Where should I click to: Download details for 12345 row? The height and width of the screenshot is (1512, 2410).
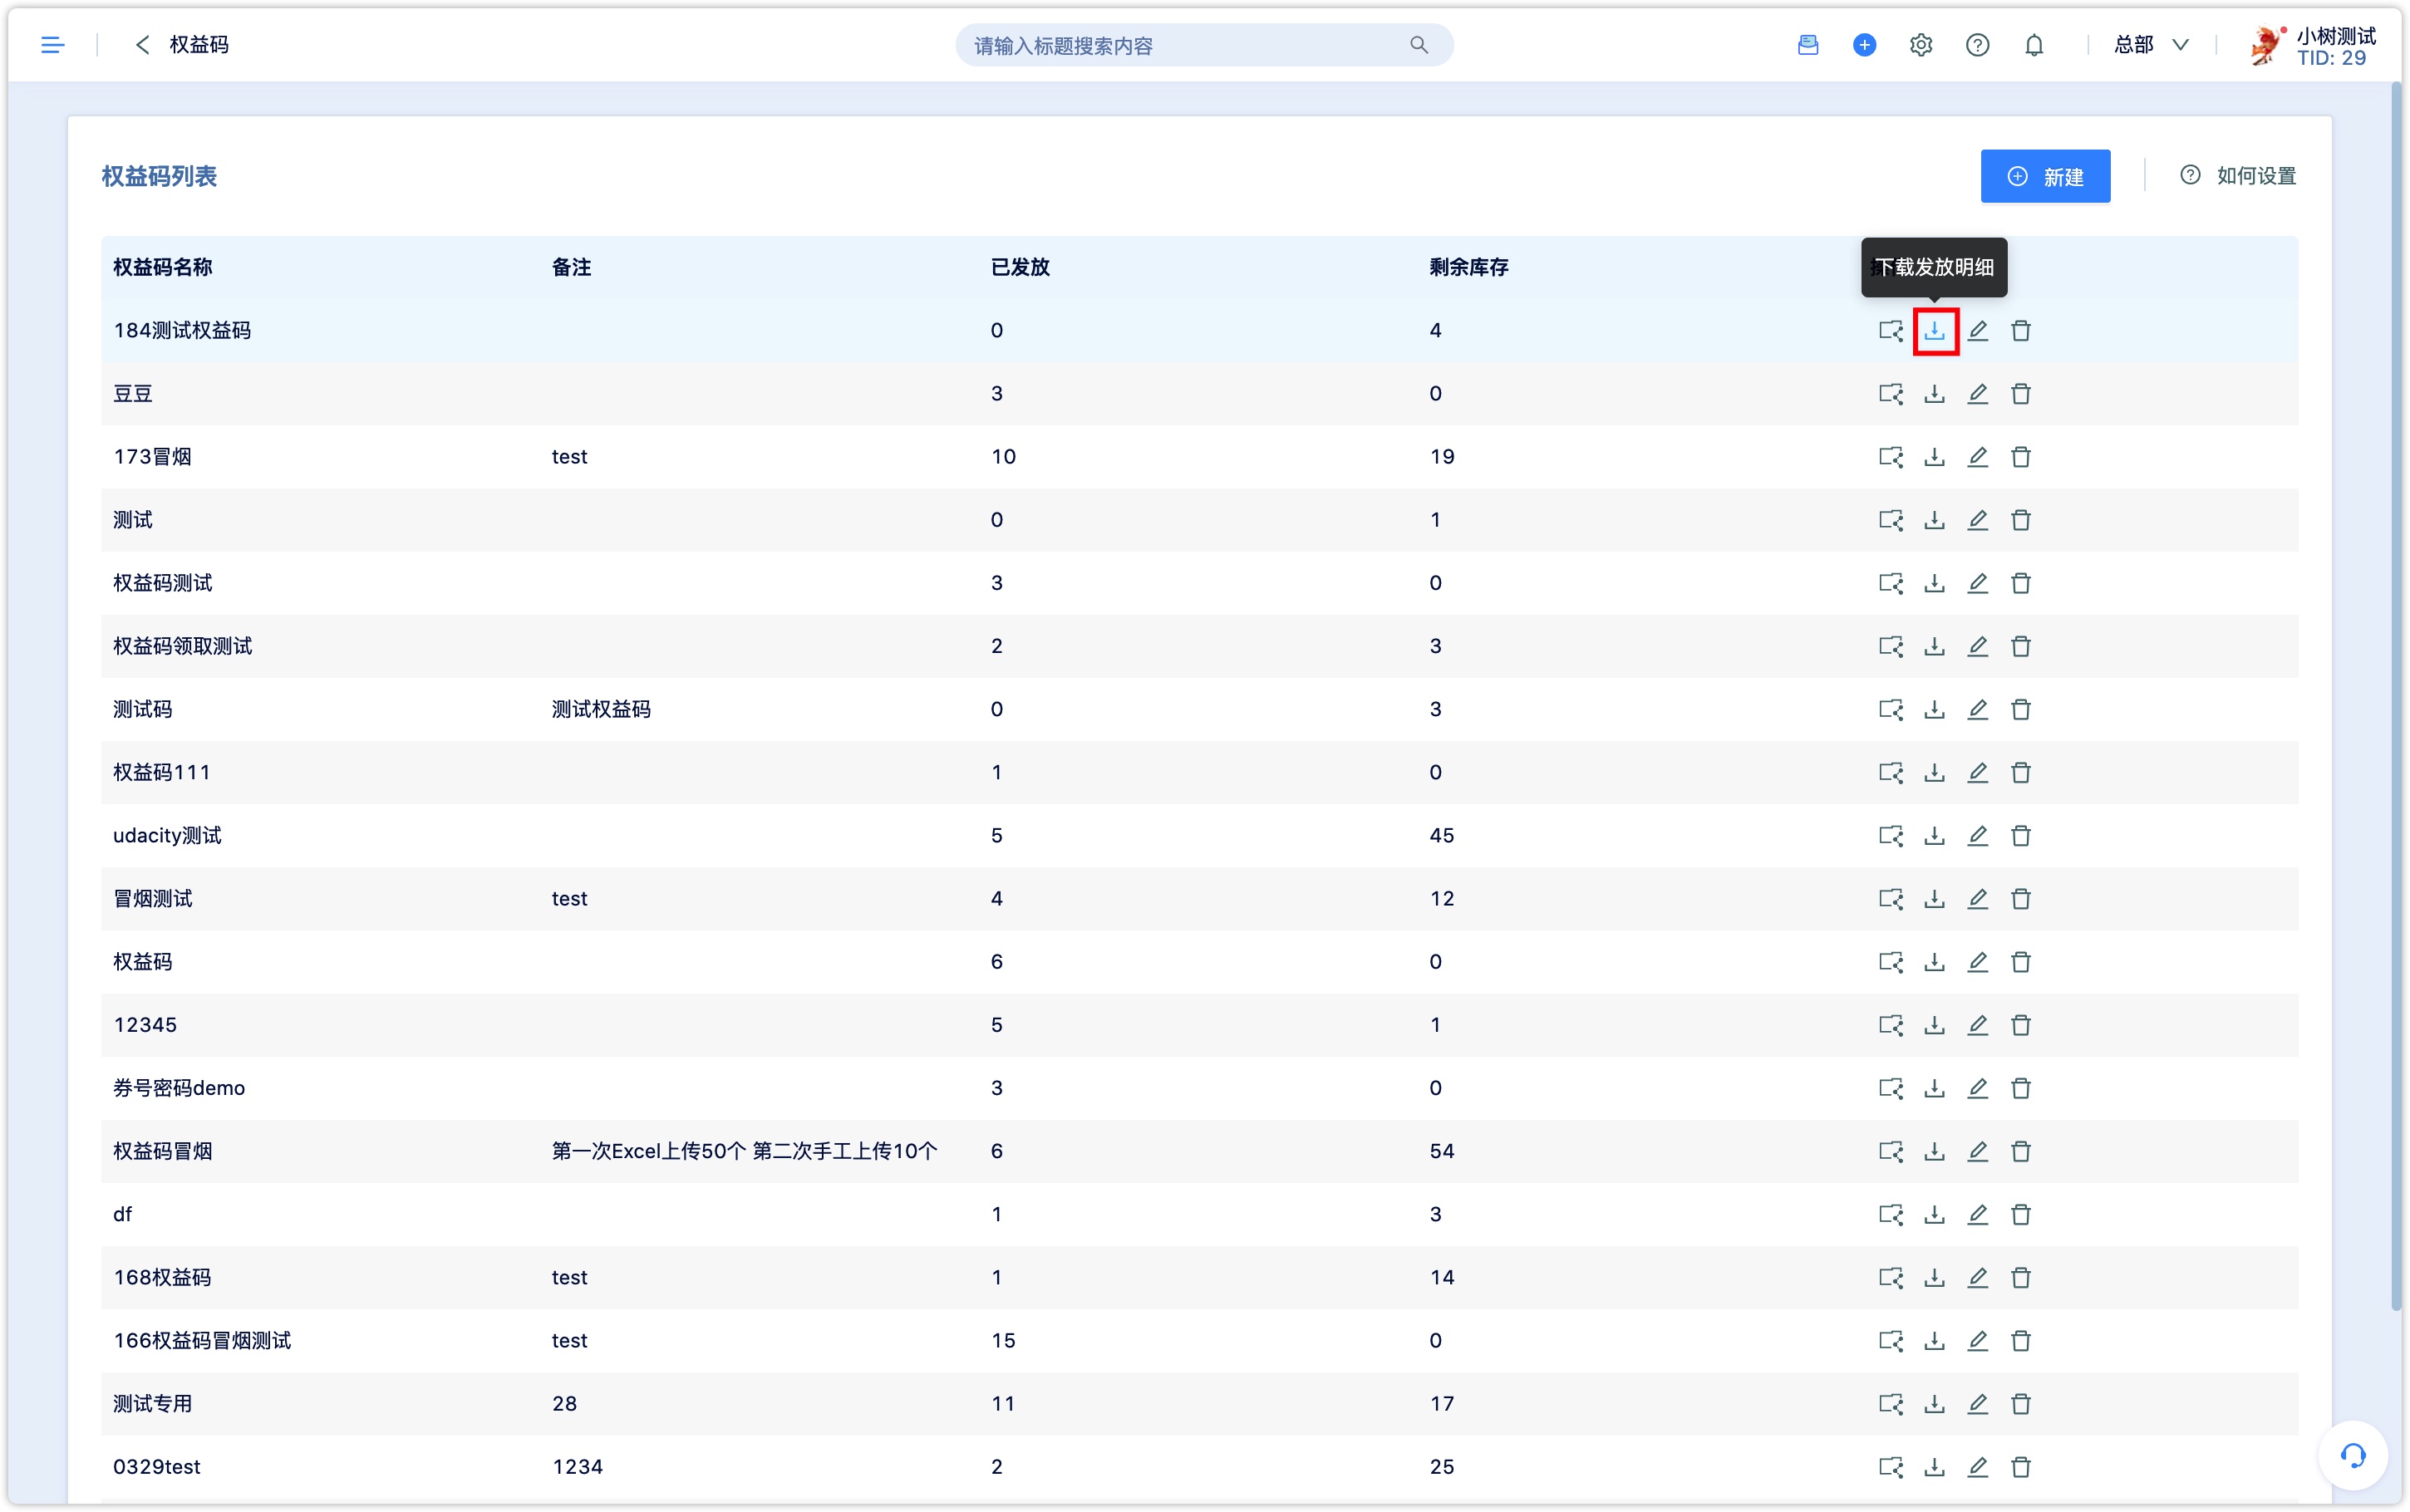tap(1934, 1024)
